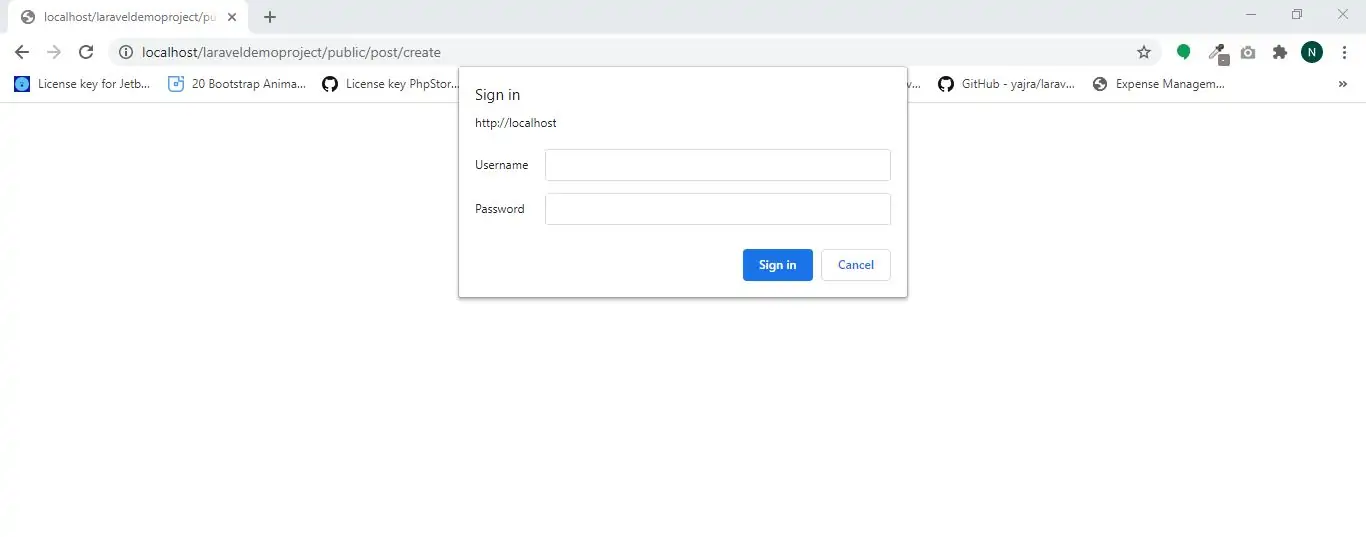Reload the page with the refresh icon
Screen dimensions: 1366x537
(86, 52)
